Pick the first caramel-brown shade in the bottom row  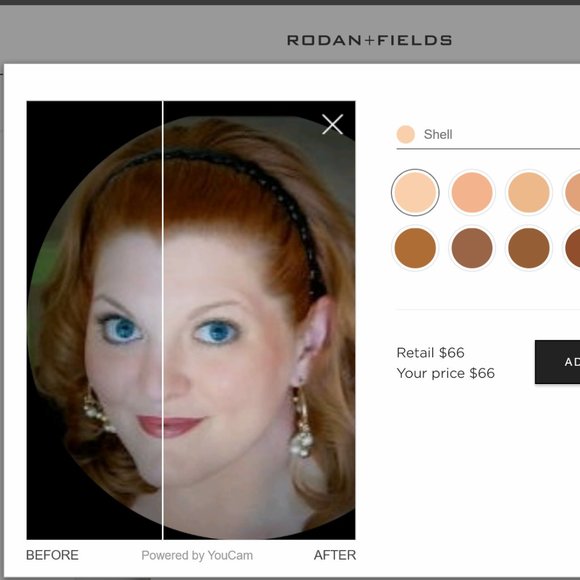[x=415, y=248]
